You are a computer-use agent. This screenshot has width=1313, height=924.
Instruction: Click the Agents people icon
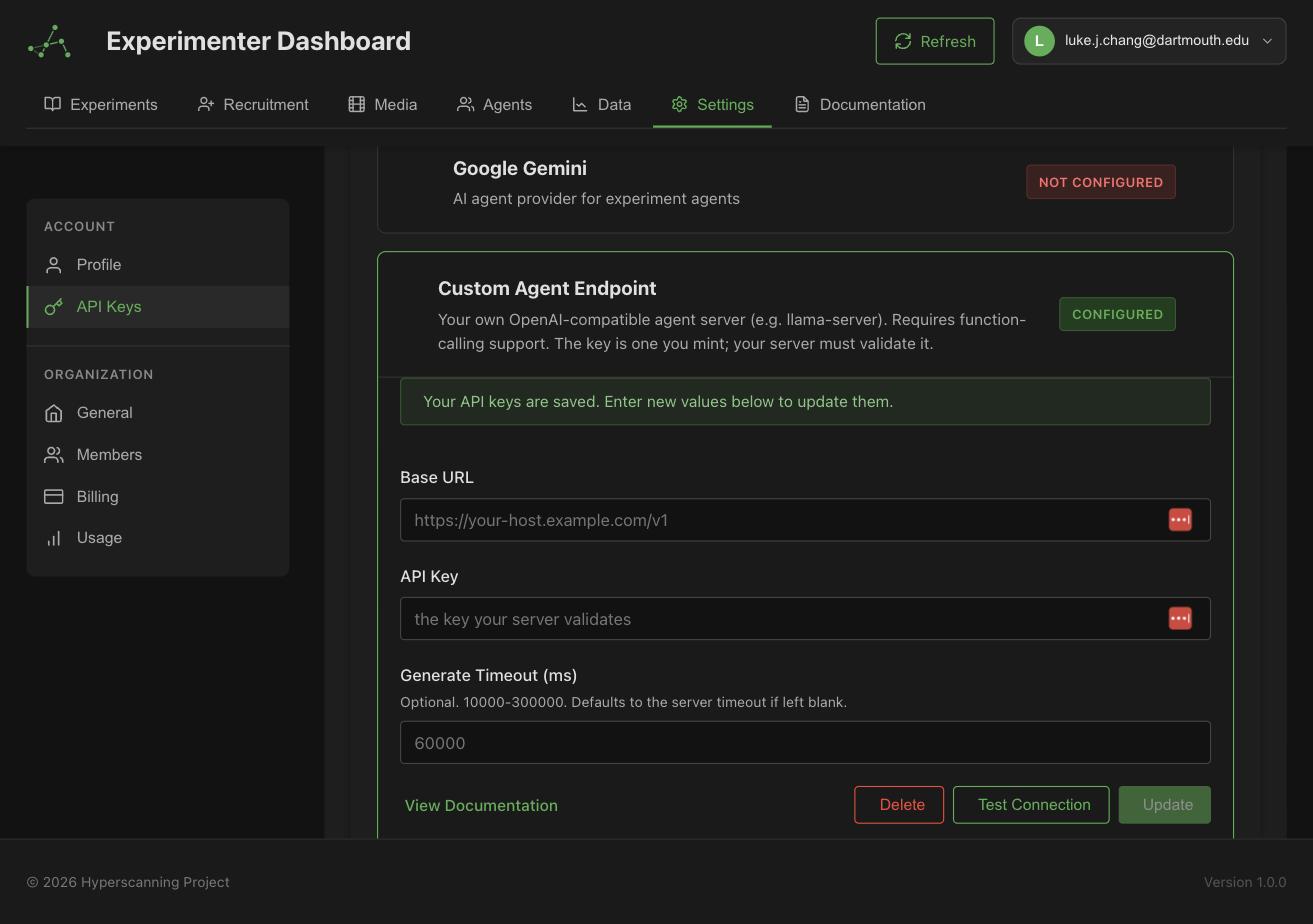(465, 104)
